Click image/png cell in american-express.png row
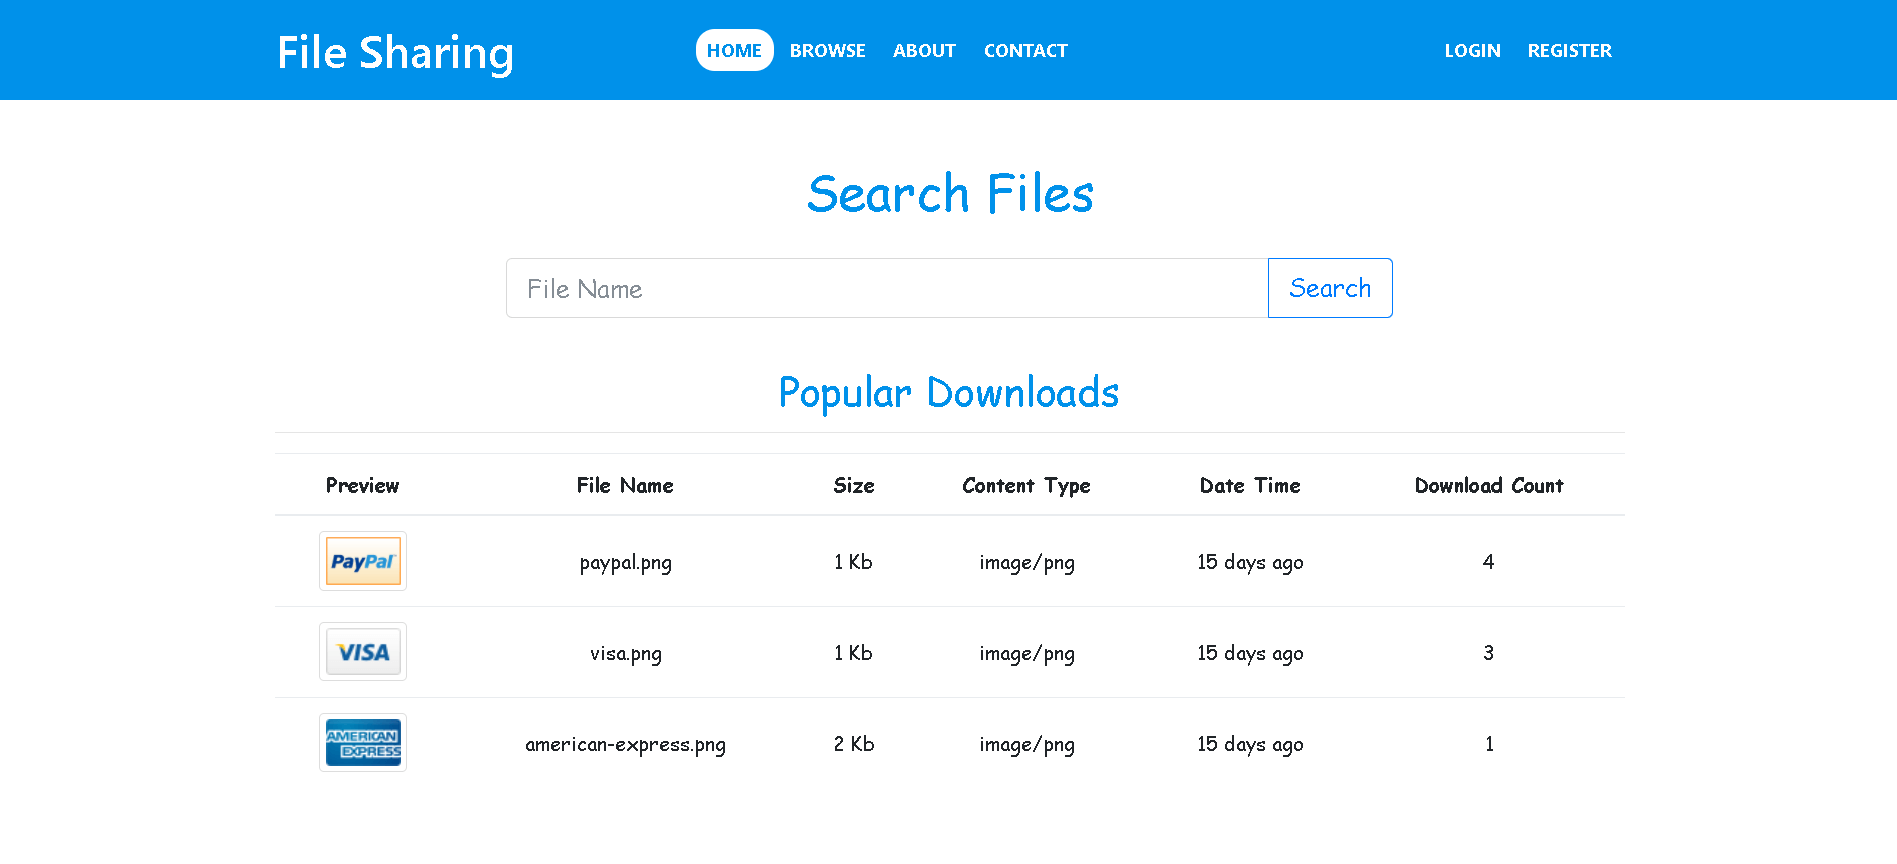The image size is (1897, 864). 1027,744
